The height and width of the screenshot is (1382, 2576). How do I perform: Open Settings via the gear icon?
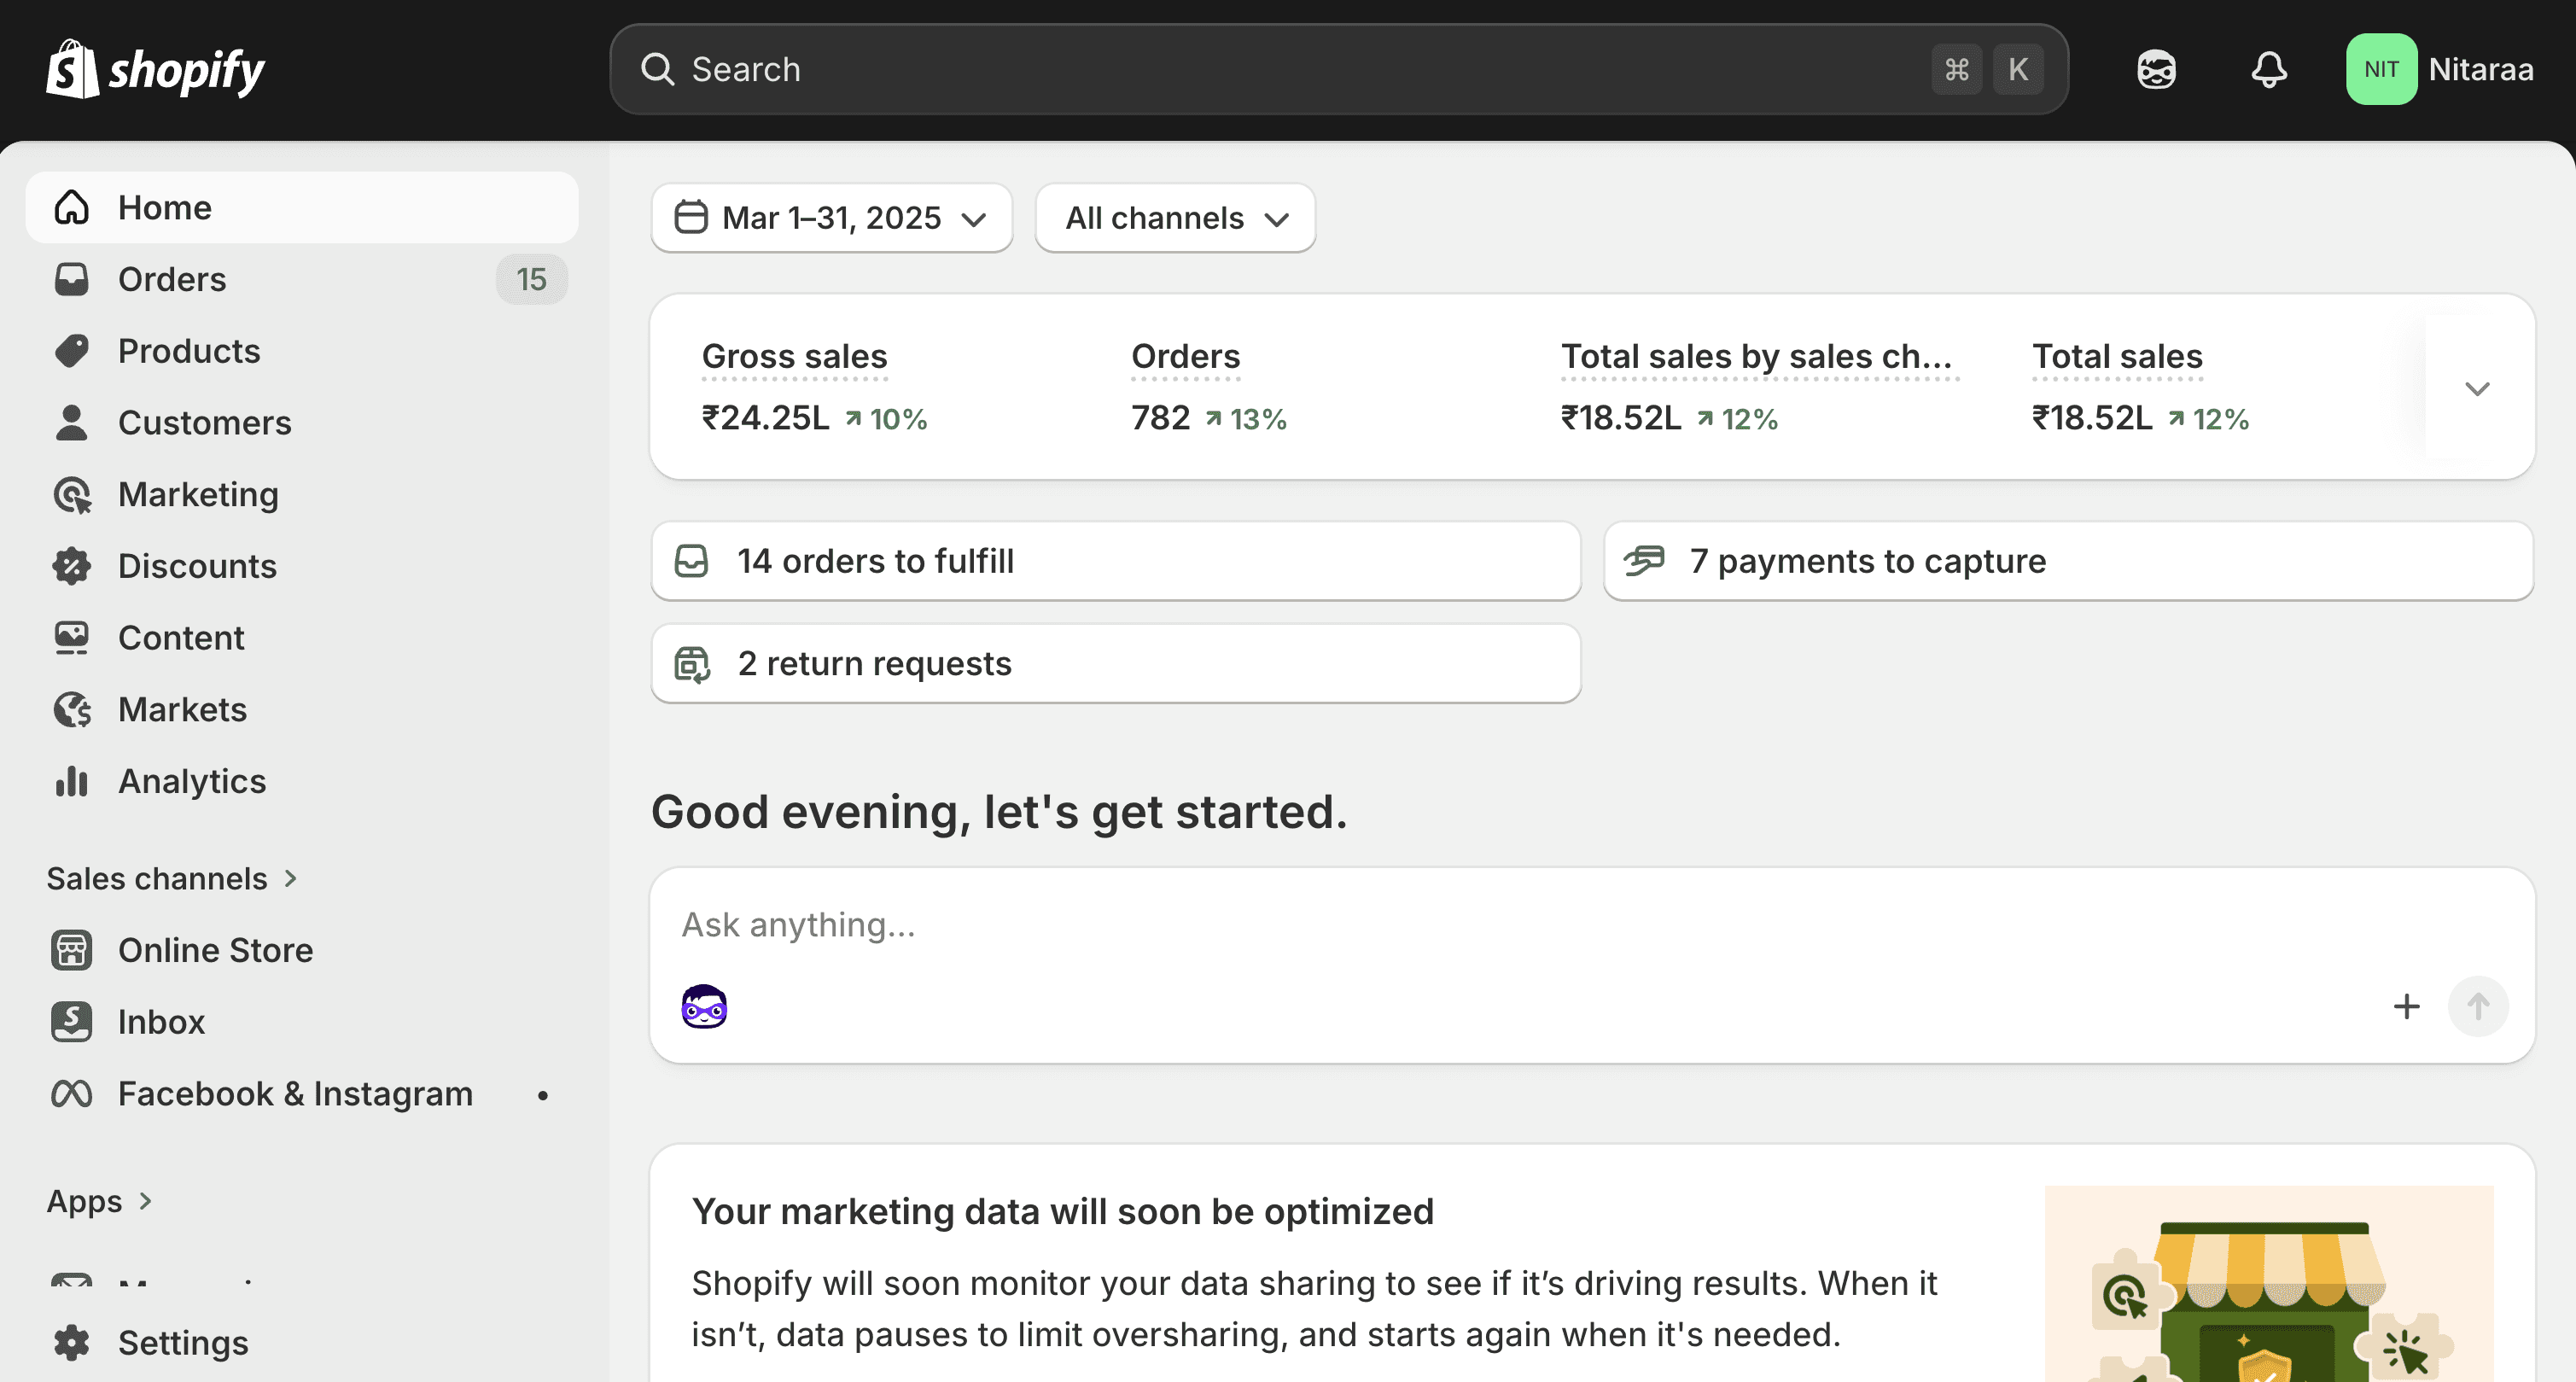tap(72, 1342)
